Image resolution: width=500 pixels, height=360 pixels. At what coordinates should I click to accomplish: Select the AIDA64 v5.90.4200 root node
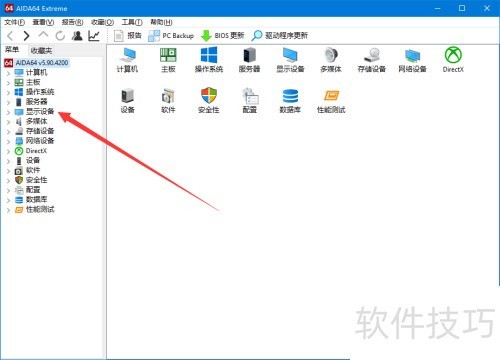37,63
